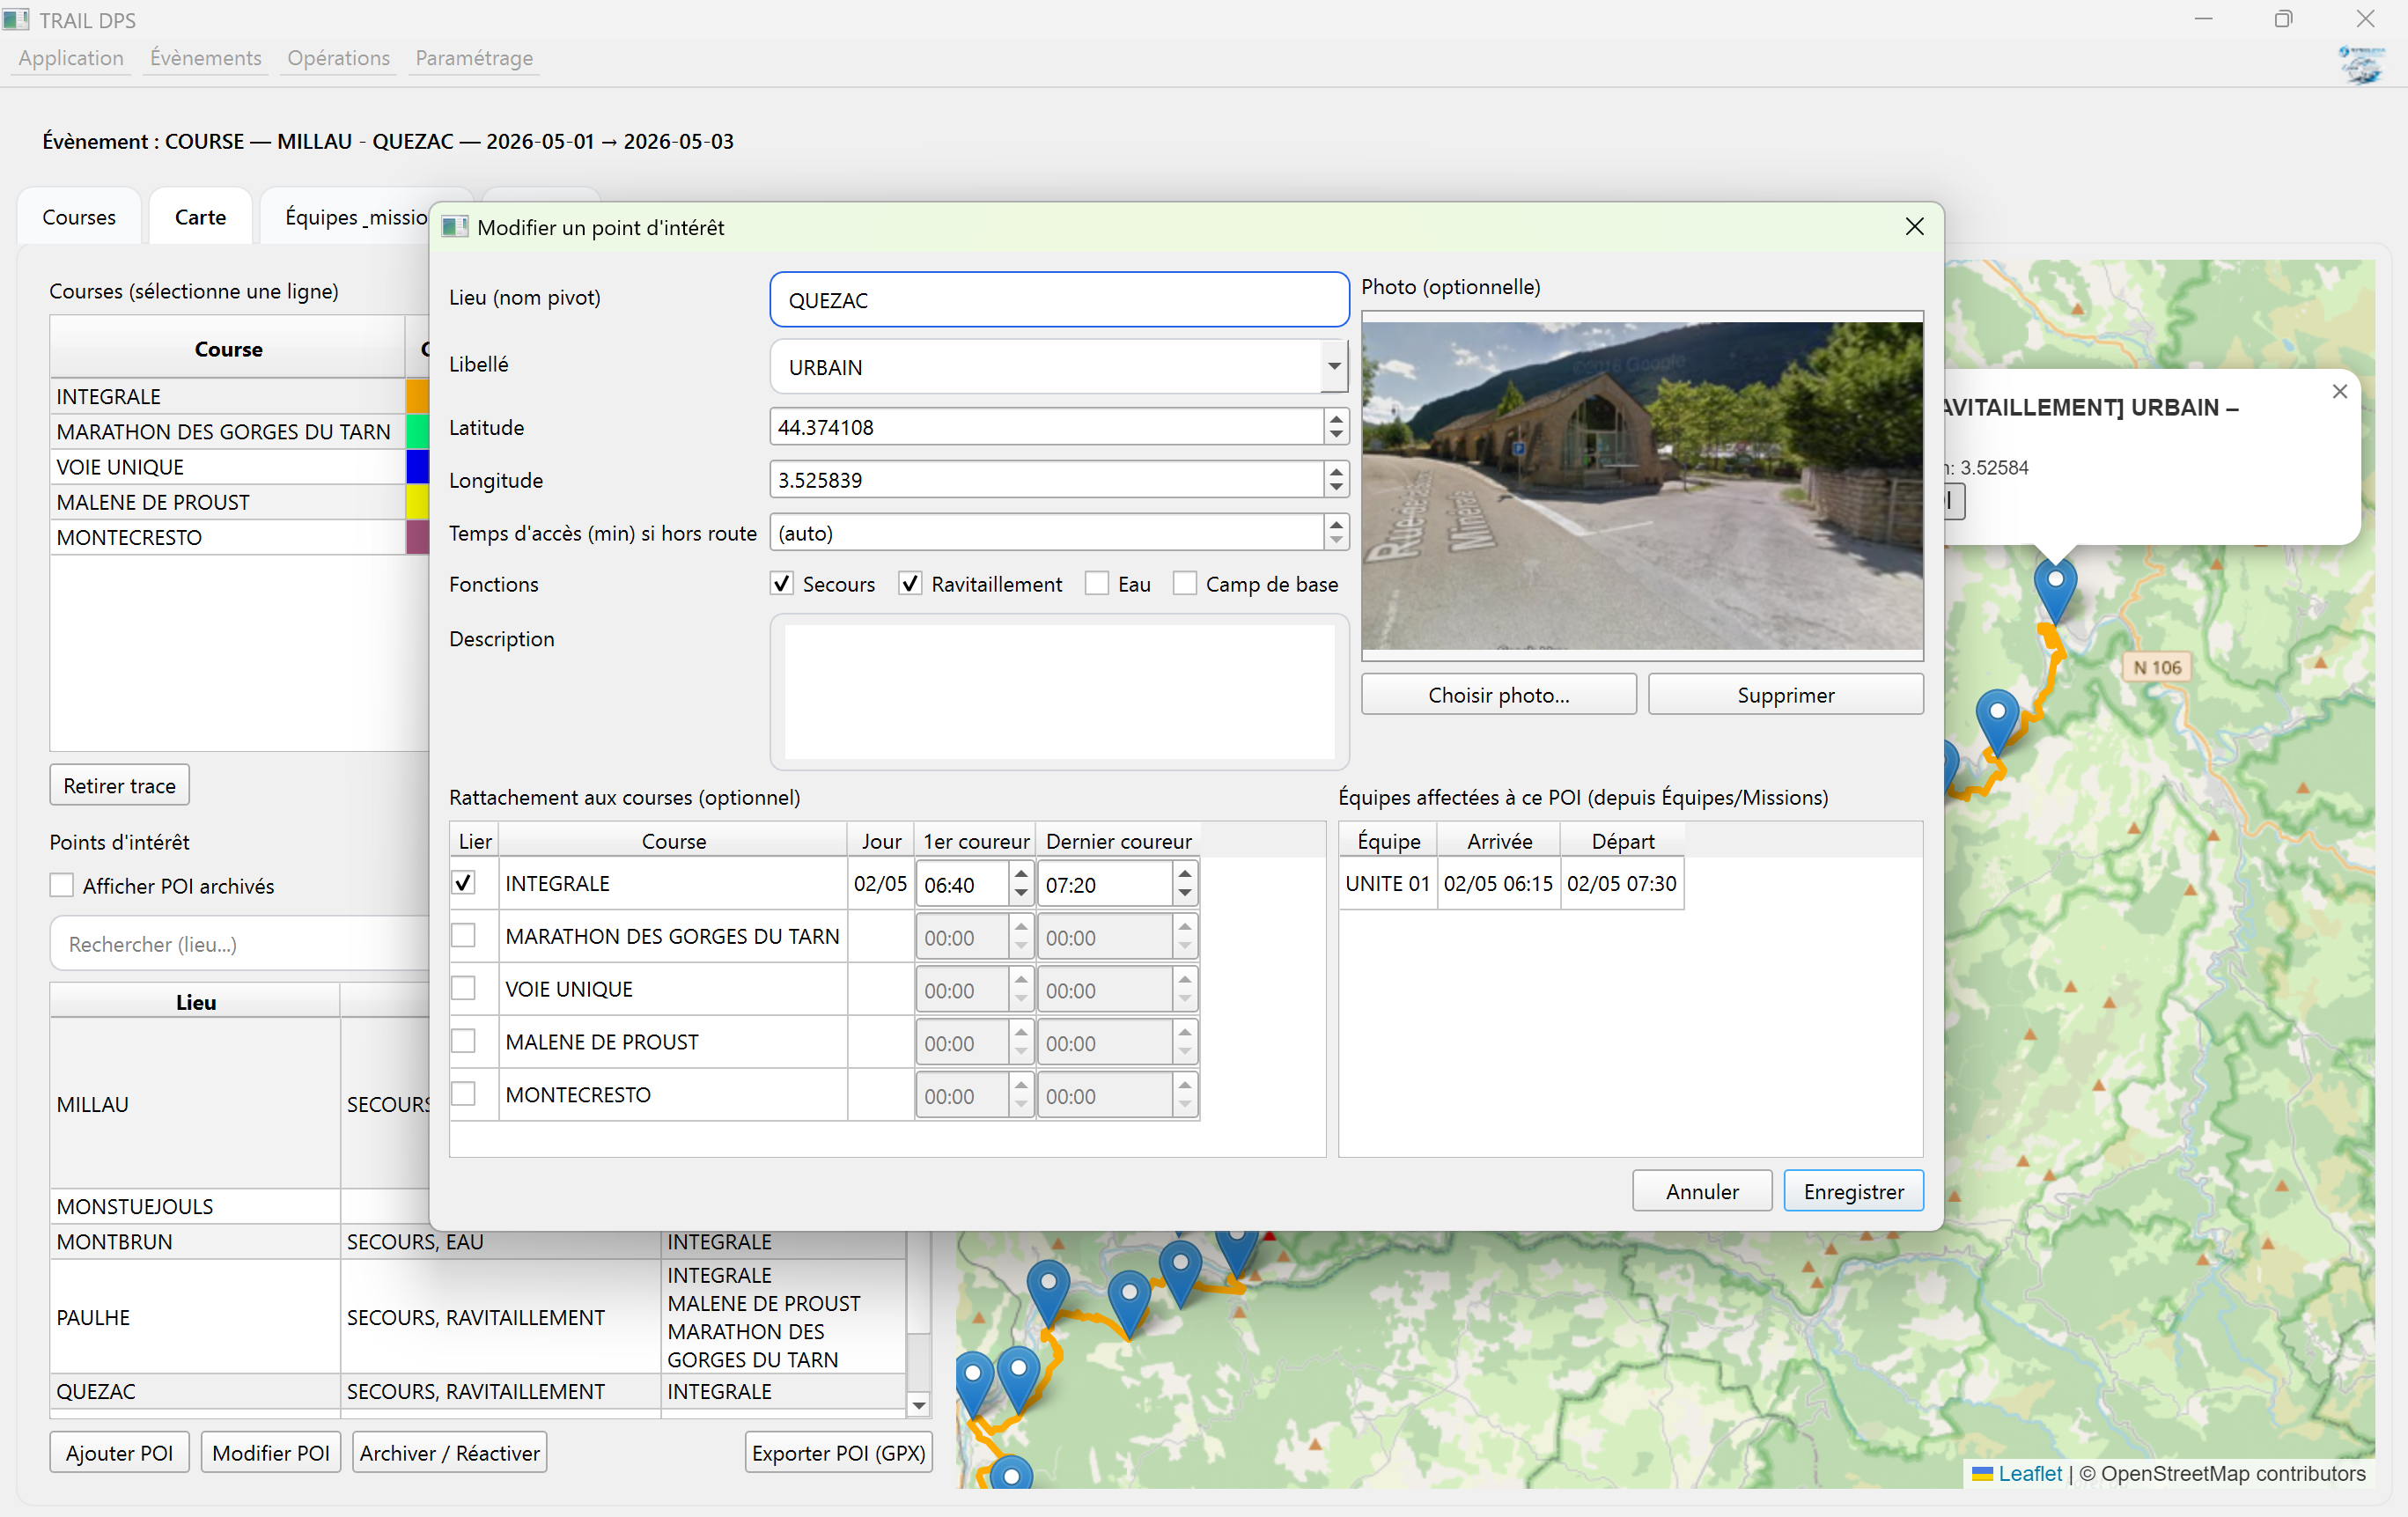Enable the Eau function checkbox

[x=1097, y=584]
